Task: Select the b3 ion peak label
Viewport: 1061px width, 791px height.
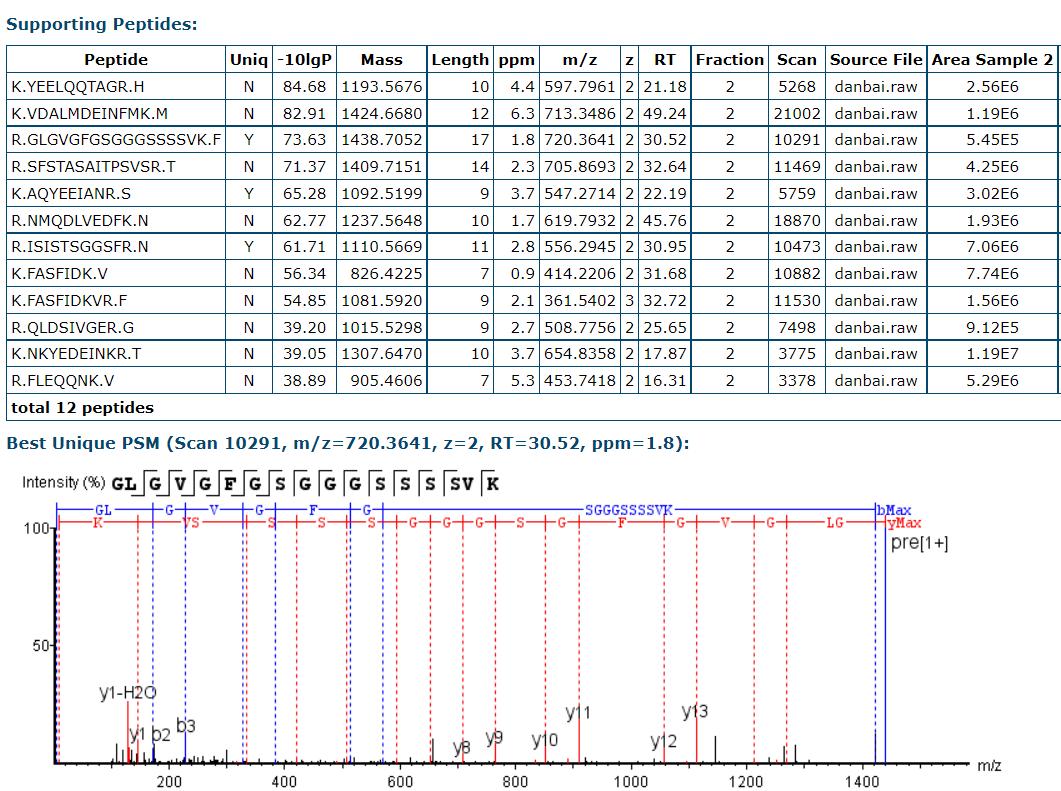Action: point(186,725)
